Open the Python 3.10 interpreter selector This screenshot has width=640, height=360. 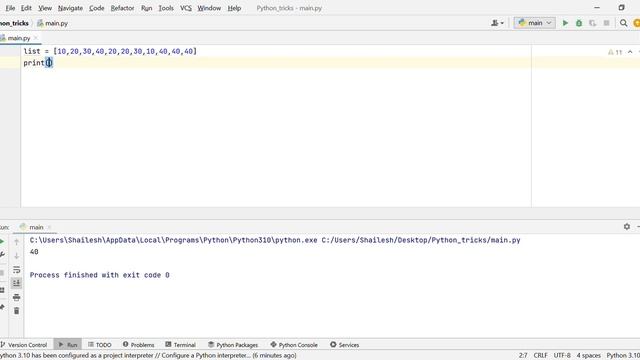pos(623,356)
